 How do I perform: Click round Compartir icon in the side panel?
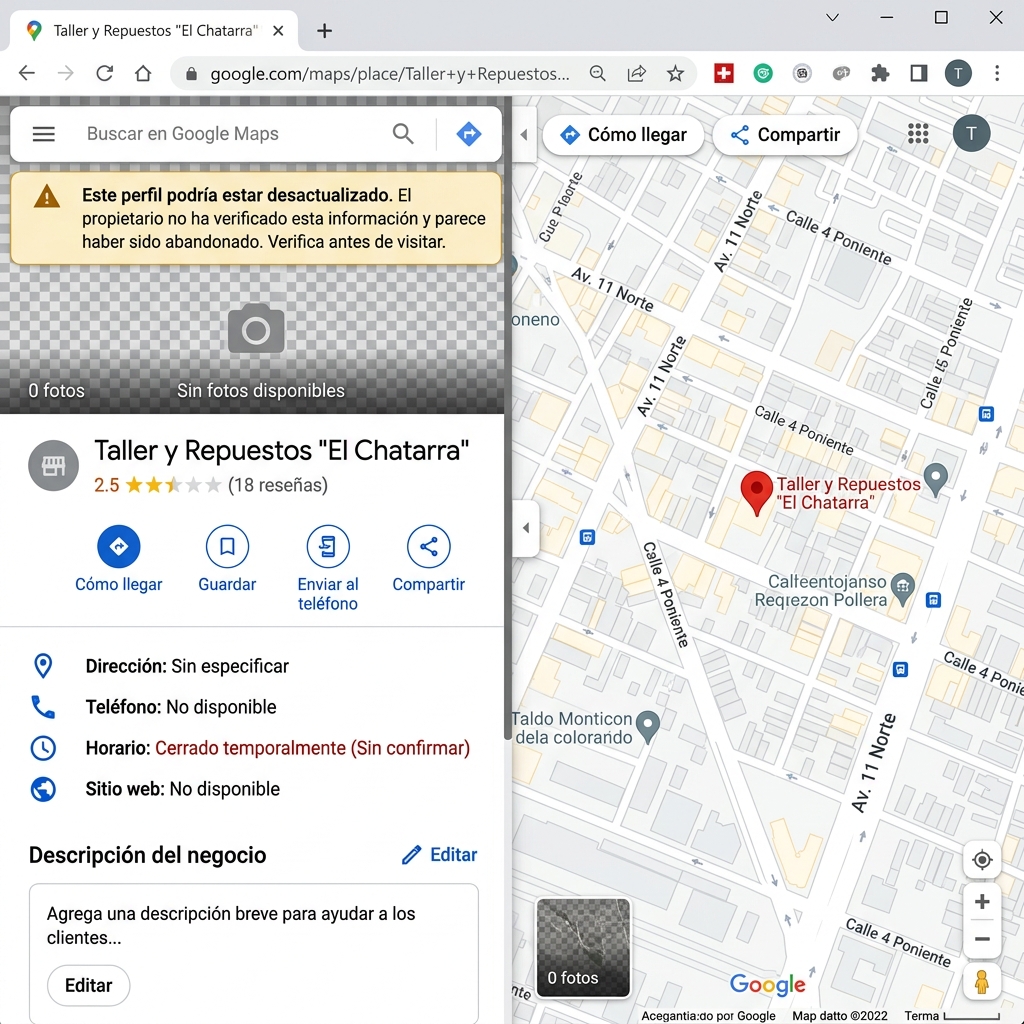click(x=428, y=546)
